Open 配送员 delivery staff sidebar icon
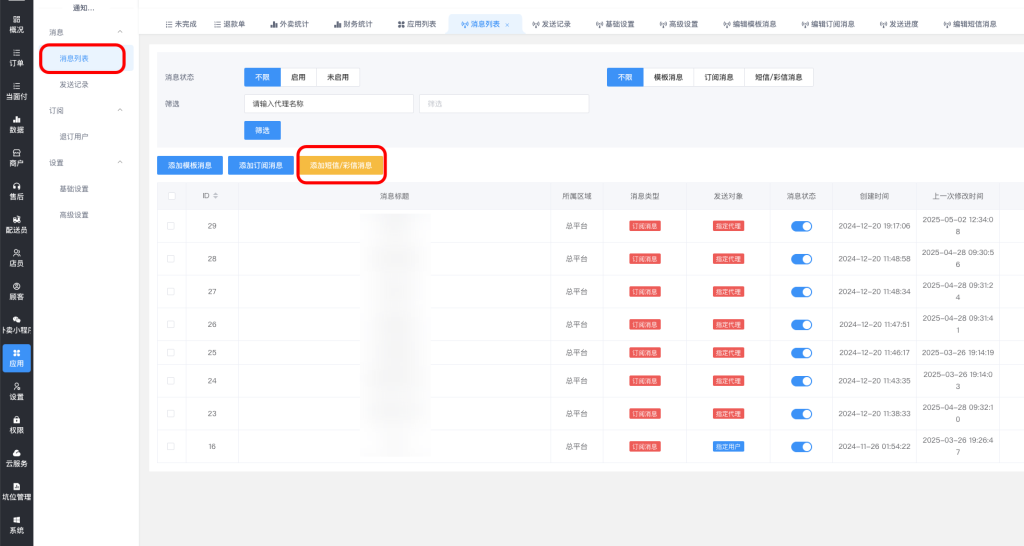The height and width of the screenshot is (546, 1024). (16, 224)
